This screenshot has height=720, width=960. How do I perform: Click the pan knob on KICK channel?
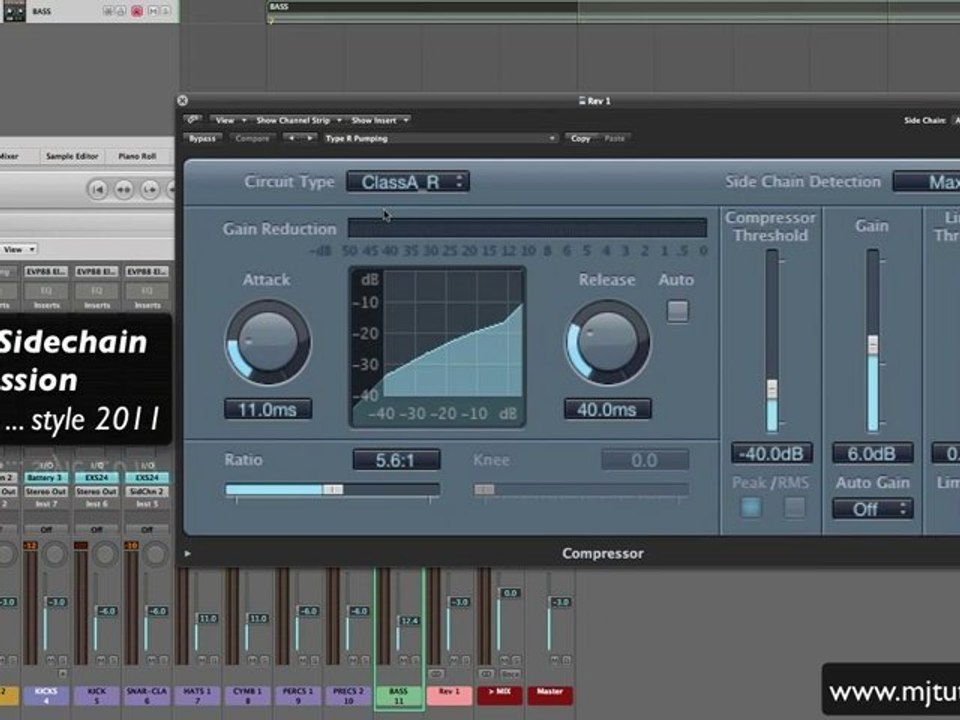[105, 554]
